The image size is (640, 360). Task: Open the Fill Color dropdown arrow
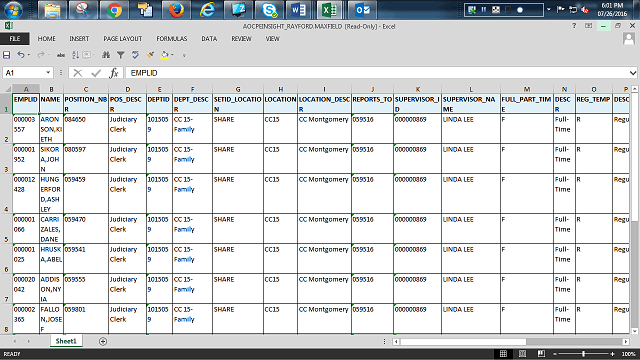click(172, 55)
